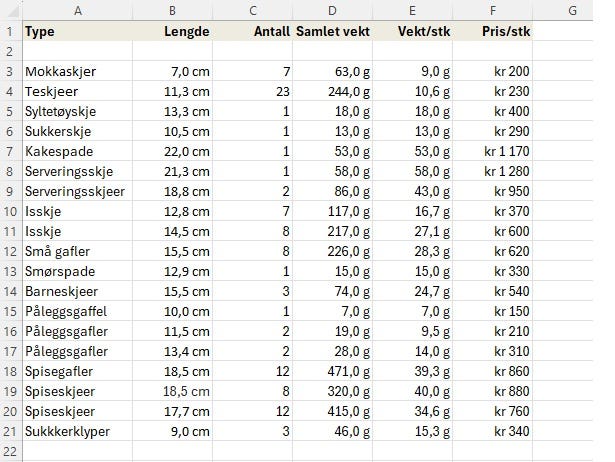This screenshot has width=615, height=462.
Task: Select column A header
Action: coord(77,10)
